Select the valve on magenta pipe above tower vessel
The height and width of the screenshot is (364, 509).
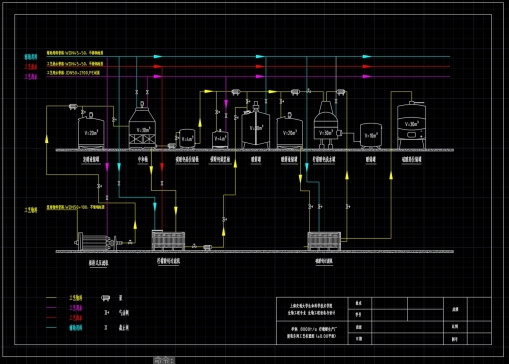[x=147, y=92]
